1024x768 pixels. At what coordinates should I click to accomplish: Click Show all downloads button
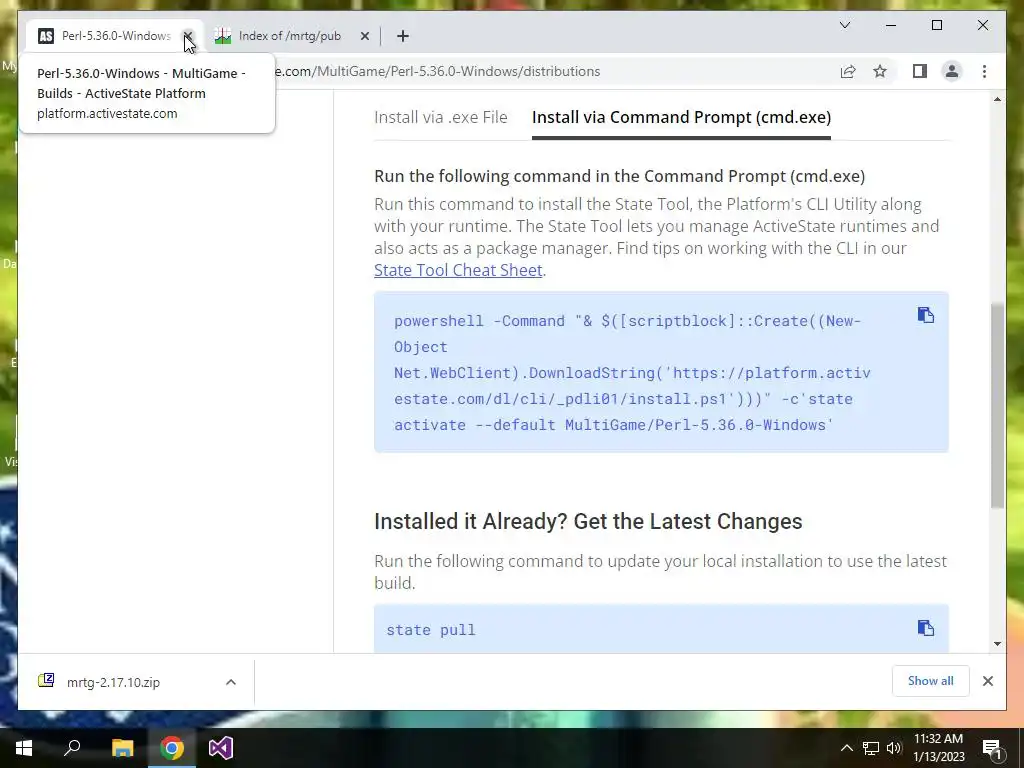930,681
